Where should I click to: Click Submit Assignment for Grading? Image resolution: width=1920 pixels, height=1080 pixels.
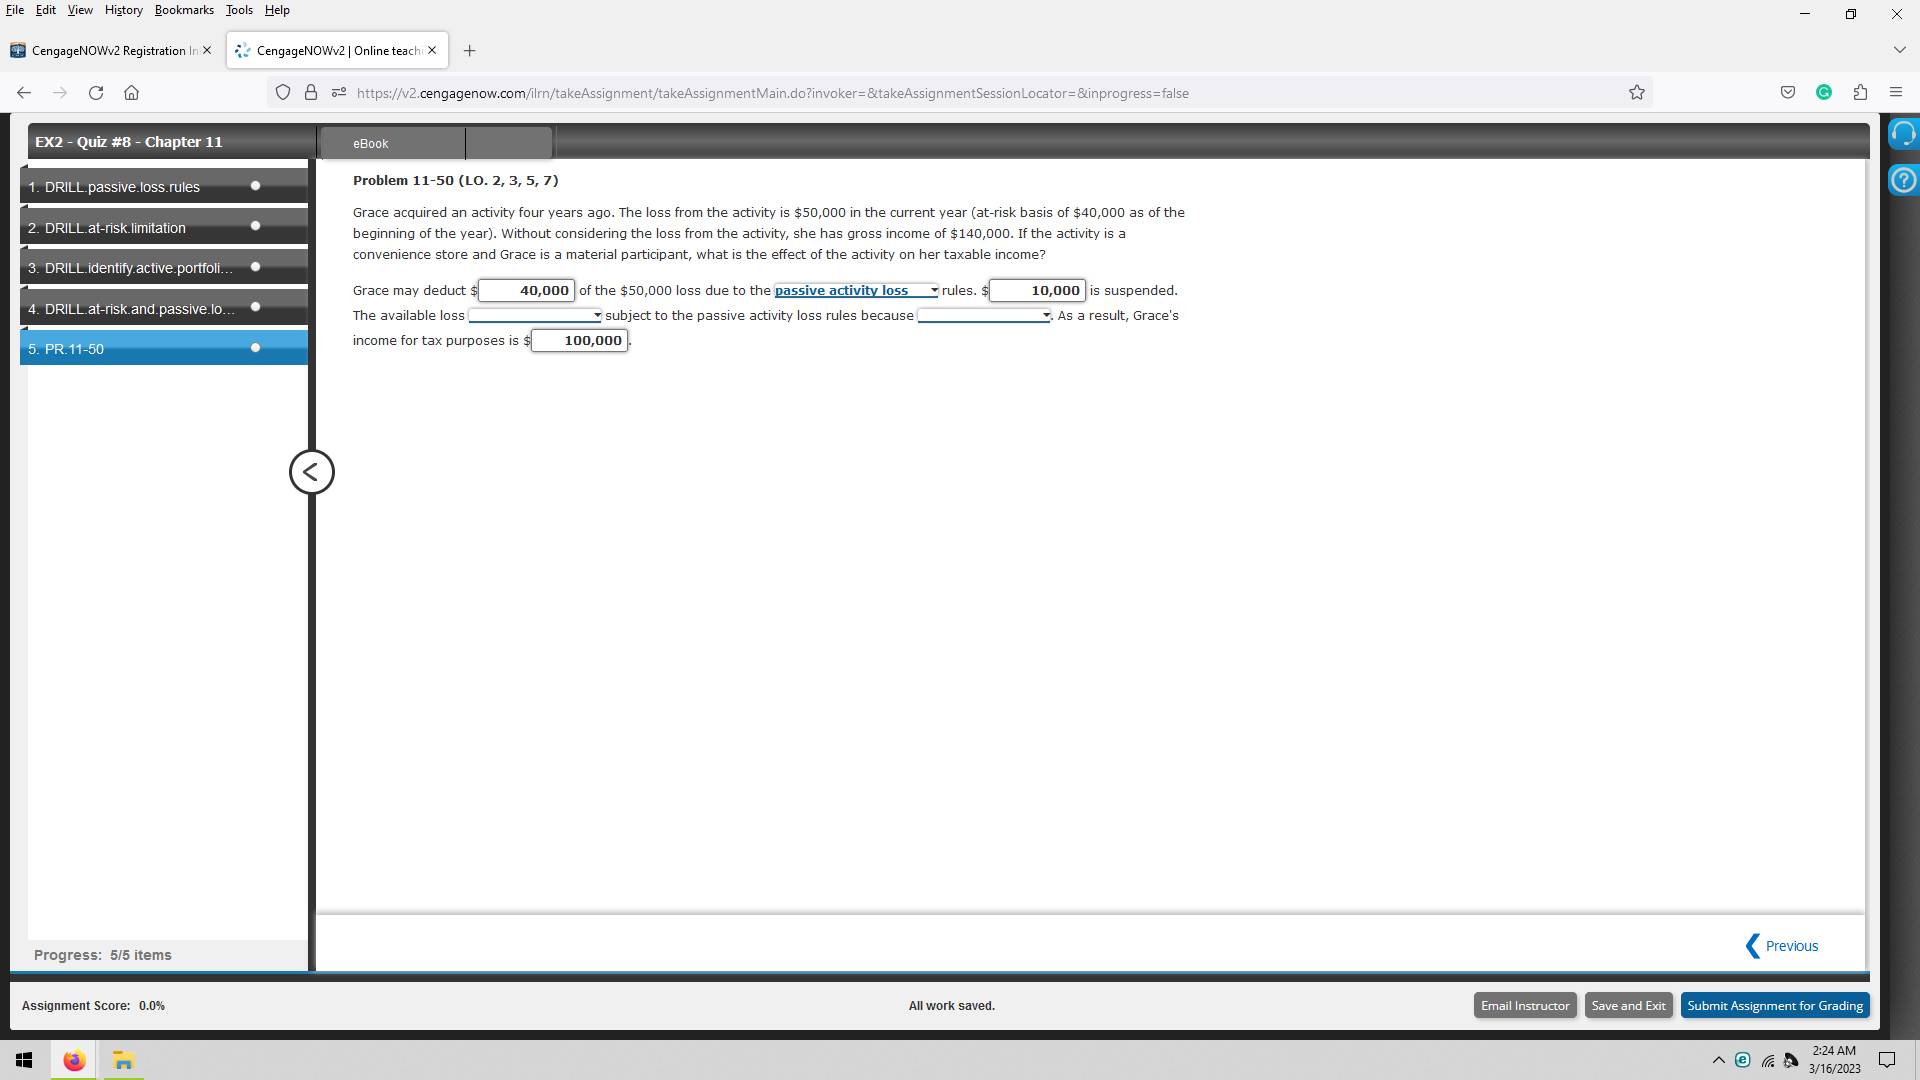1775,1005
